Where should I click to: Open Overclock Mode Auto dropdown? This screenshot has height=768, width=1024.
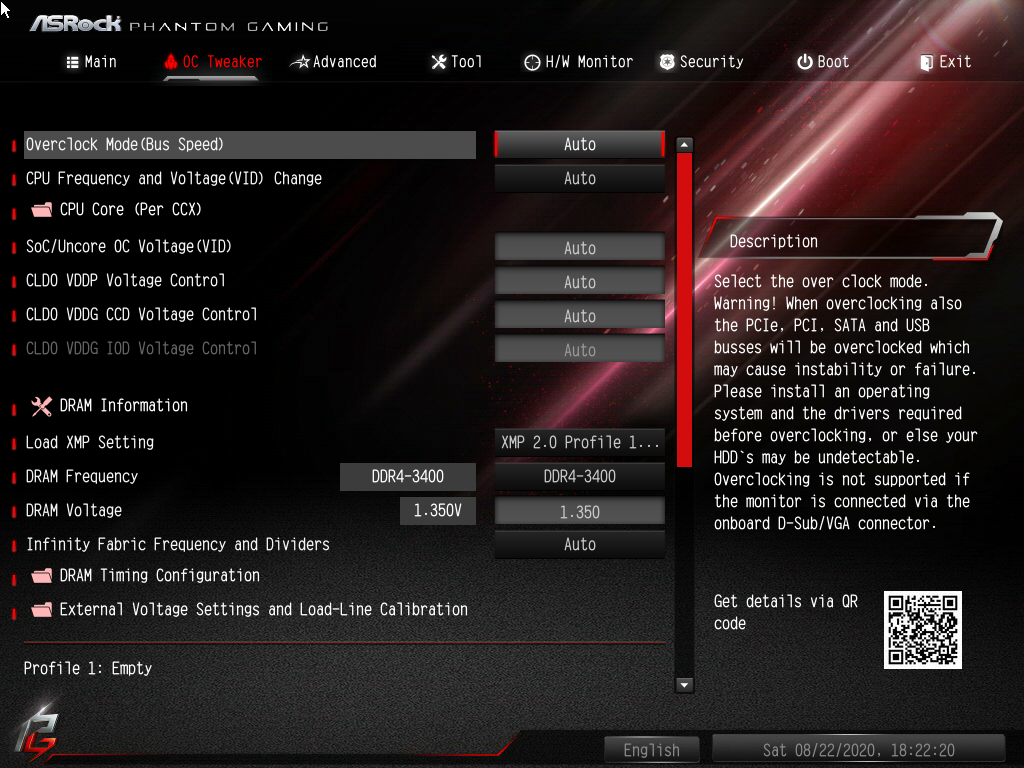pos(580,144)
